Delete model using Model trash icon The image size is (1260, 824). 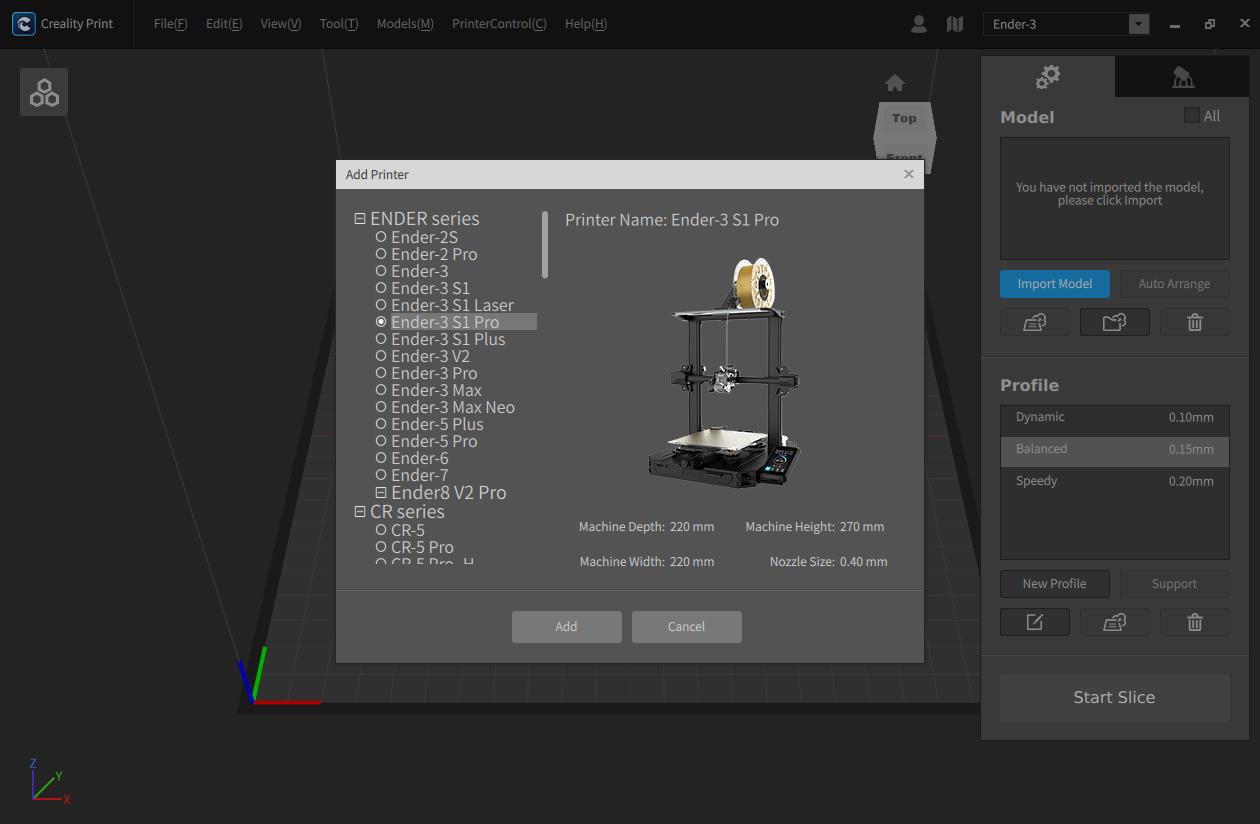[1195, 322]
